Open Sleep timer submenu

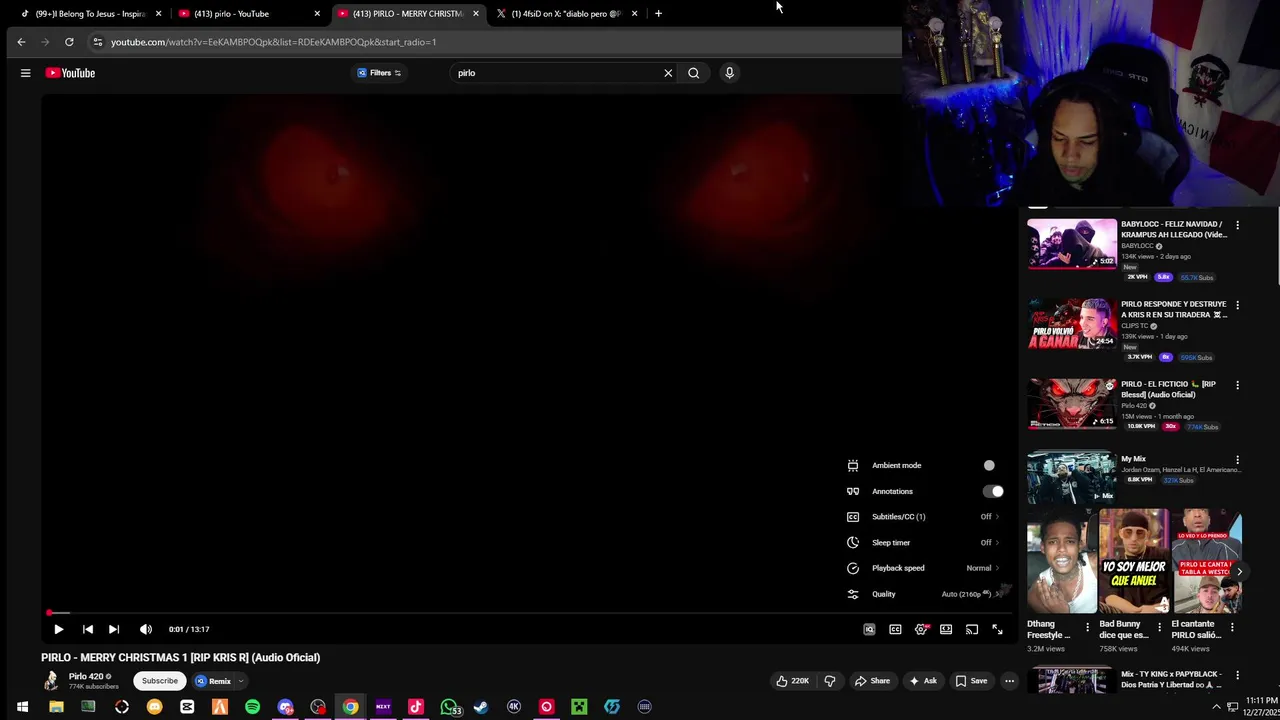[923, 543]
